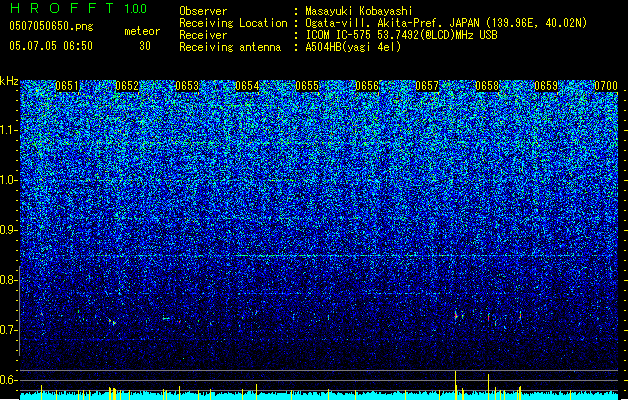Click the tallest yellow spike near 0657
Viewport: 629px width, 400px height.
[x=455, y=385]
